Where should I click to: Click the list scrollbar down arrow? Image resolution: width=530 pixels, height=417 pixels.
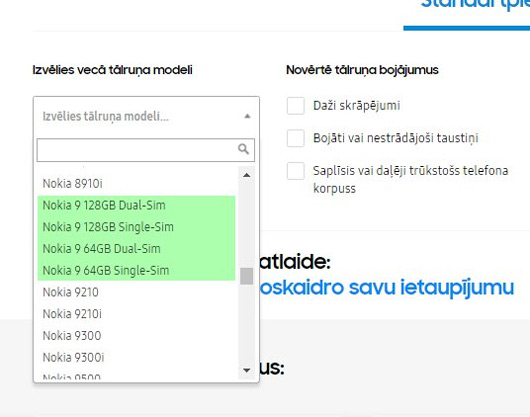[247, 370]
